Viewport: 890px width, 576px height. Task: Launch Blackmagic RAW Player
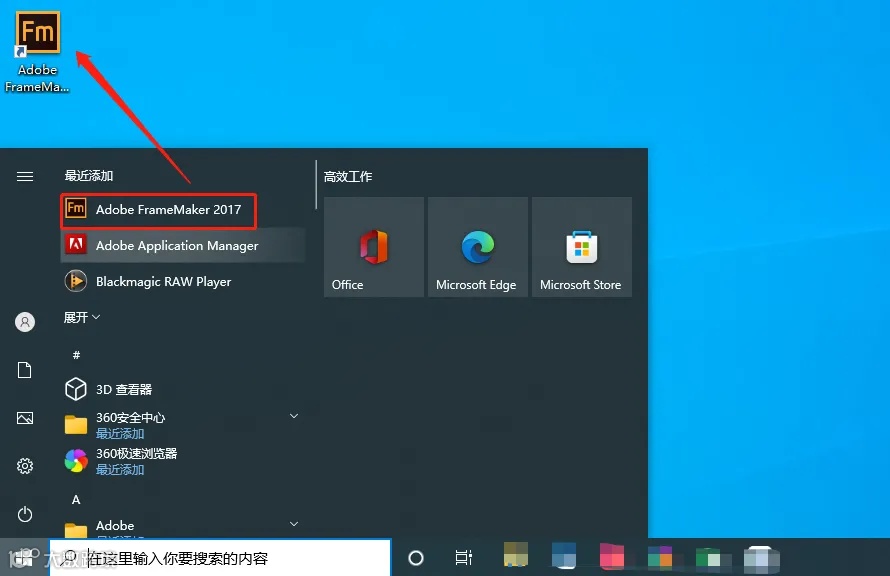coord(183,281)
